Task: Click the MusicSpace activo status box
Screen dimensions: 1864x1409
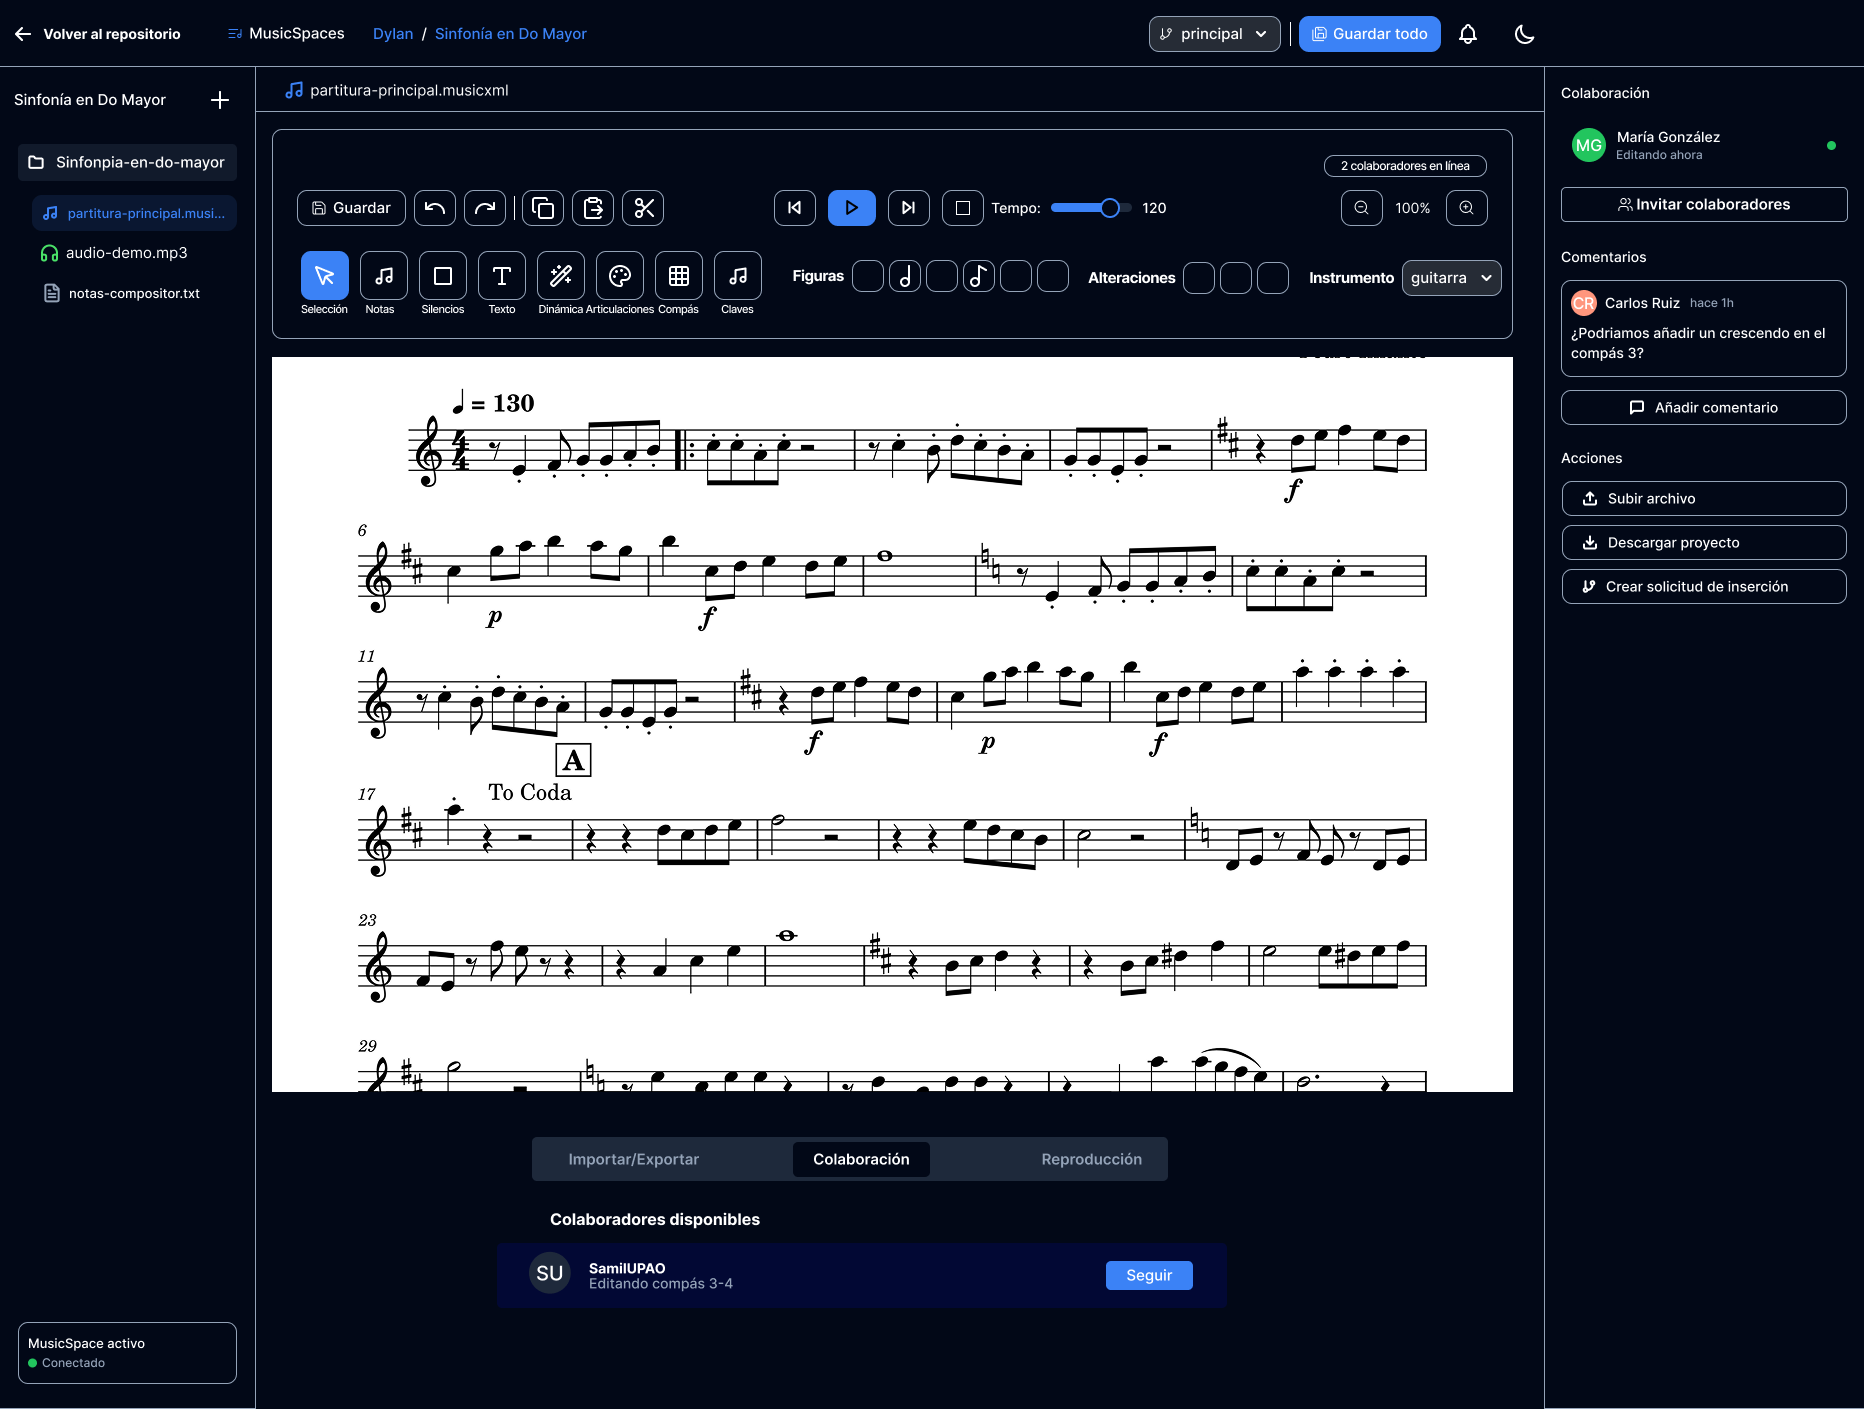Action: coord(127,1353)
